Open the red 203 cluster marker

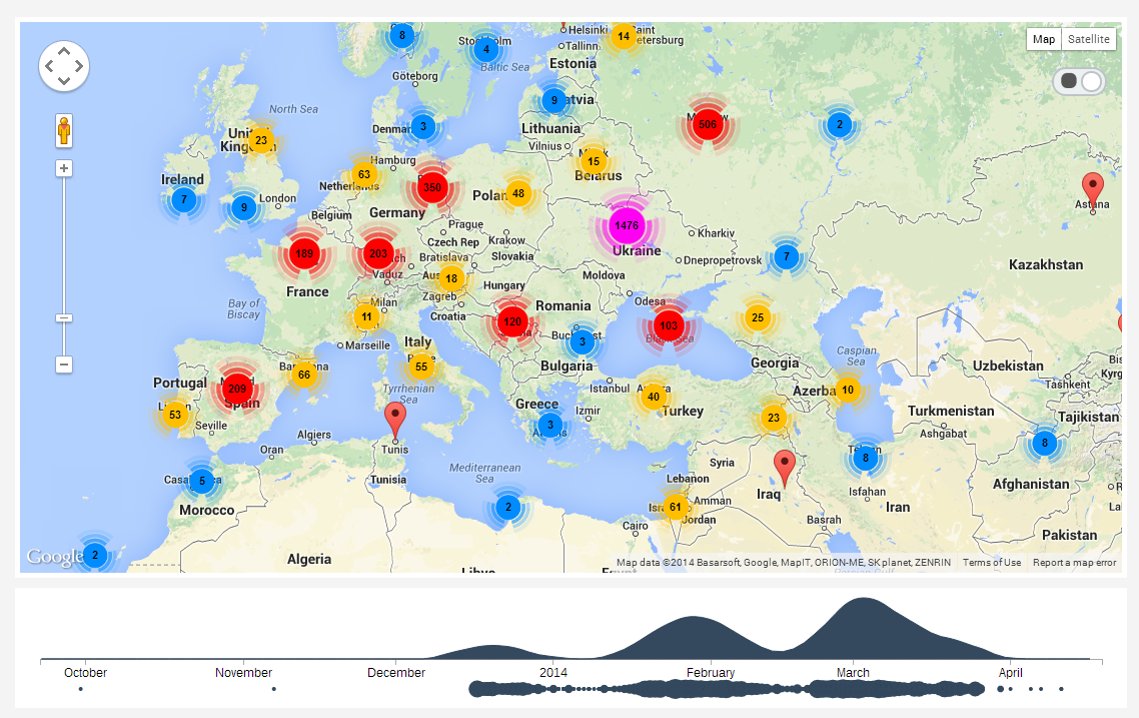[378, 254]
